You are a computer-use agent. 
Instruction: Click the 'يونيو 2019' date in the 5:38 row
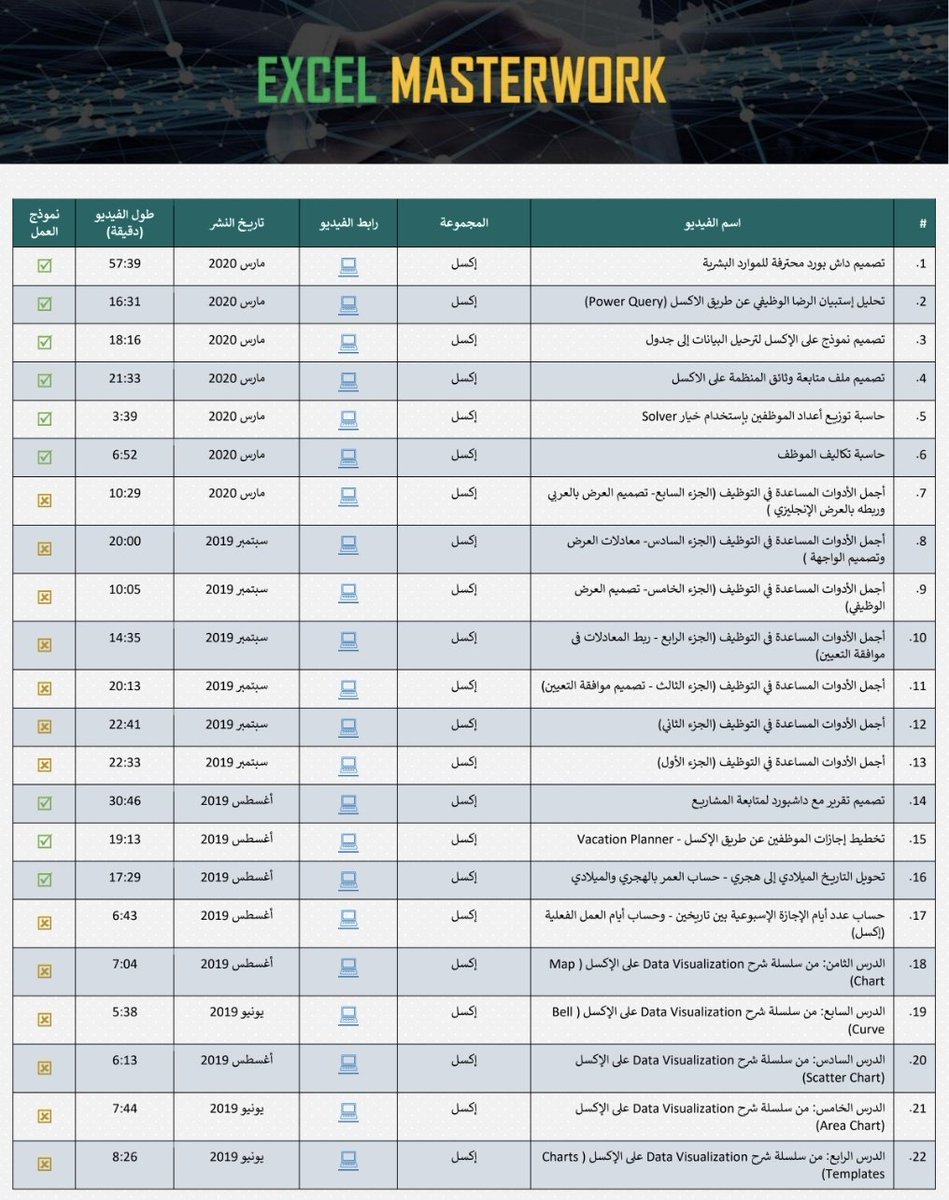236,1012
